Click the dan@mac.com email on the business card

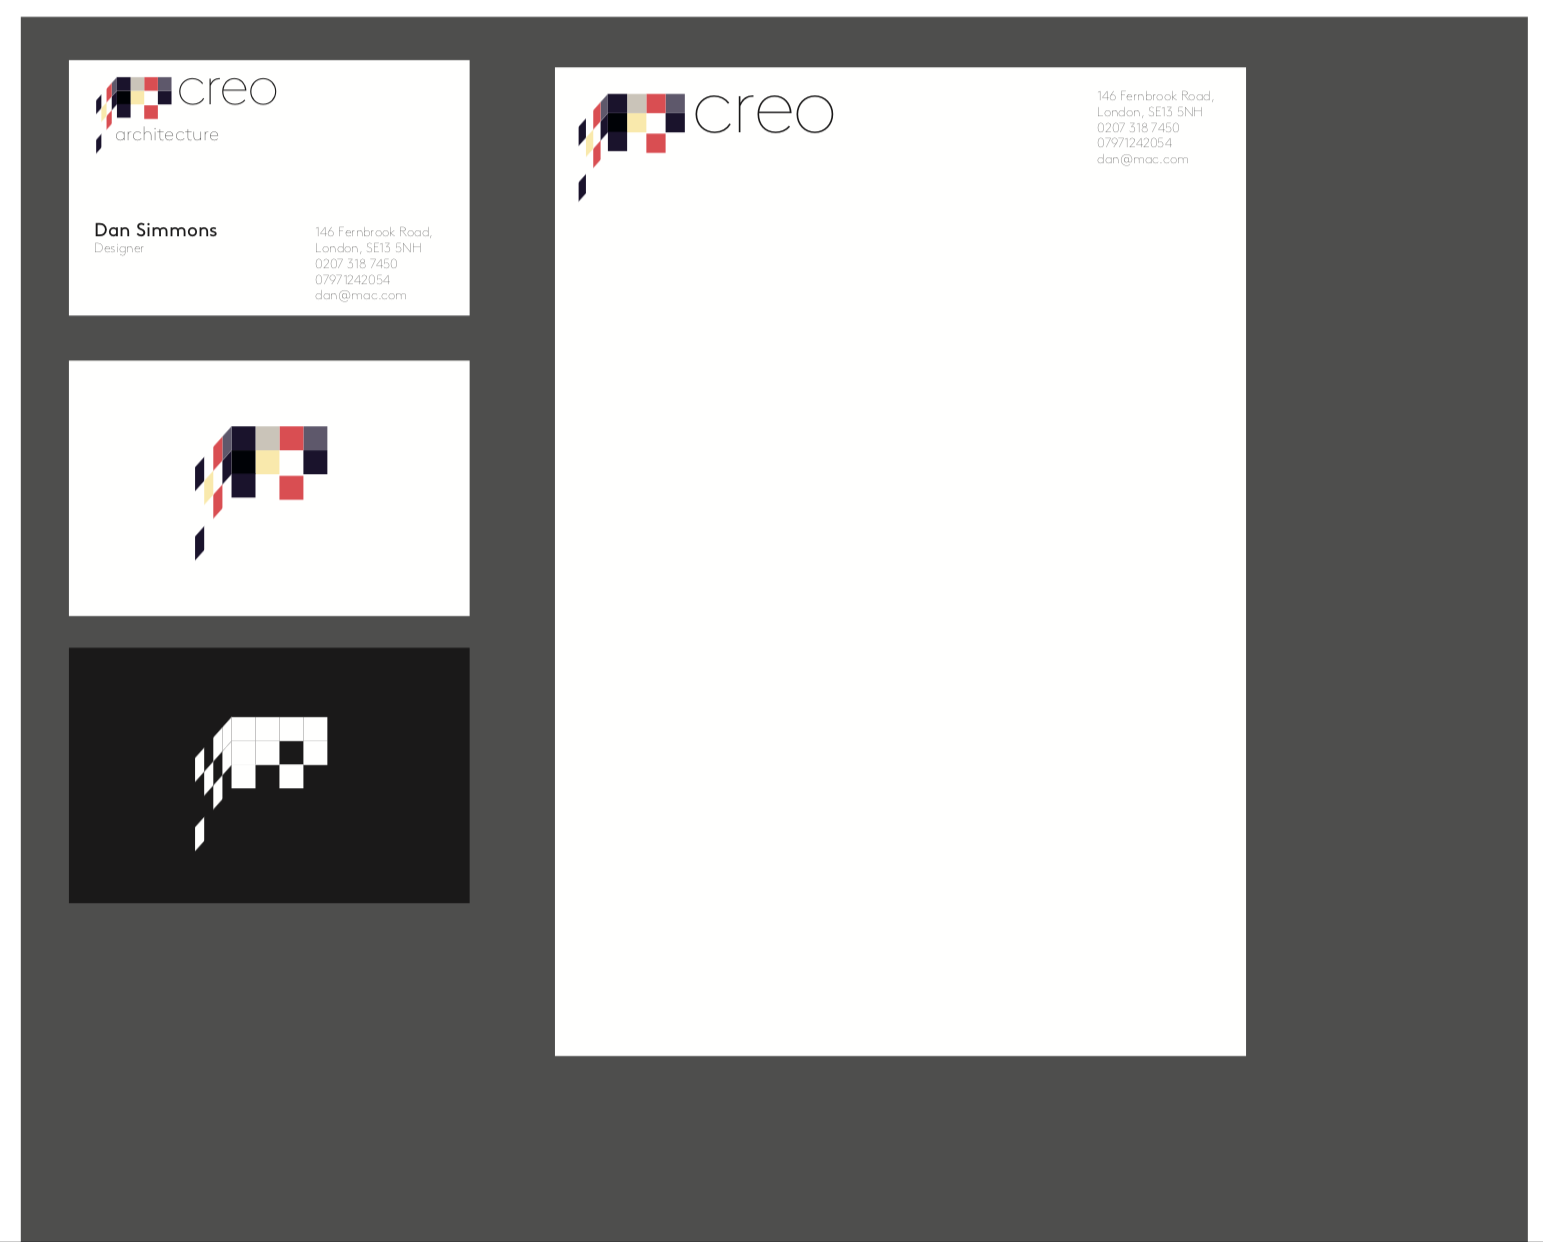(x=360, y=296)
